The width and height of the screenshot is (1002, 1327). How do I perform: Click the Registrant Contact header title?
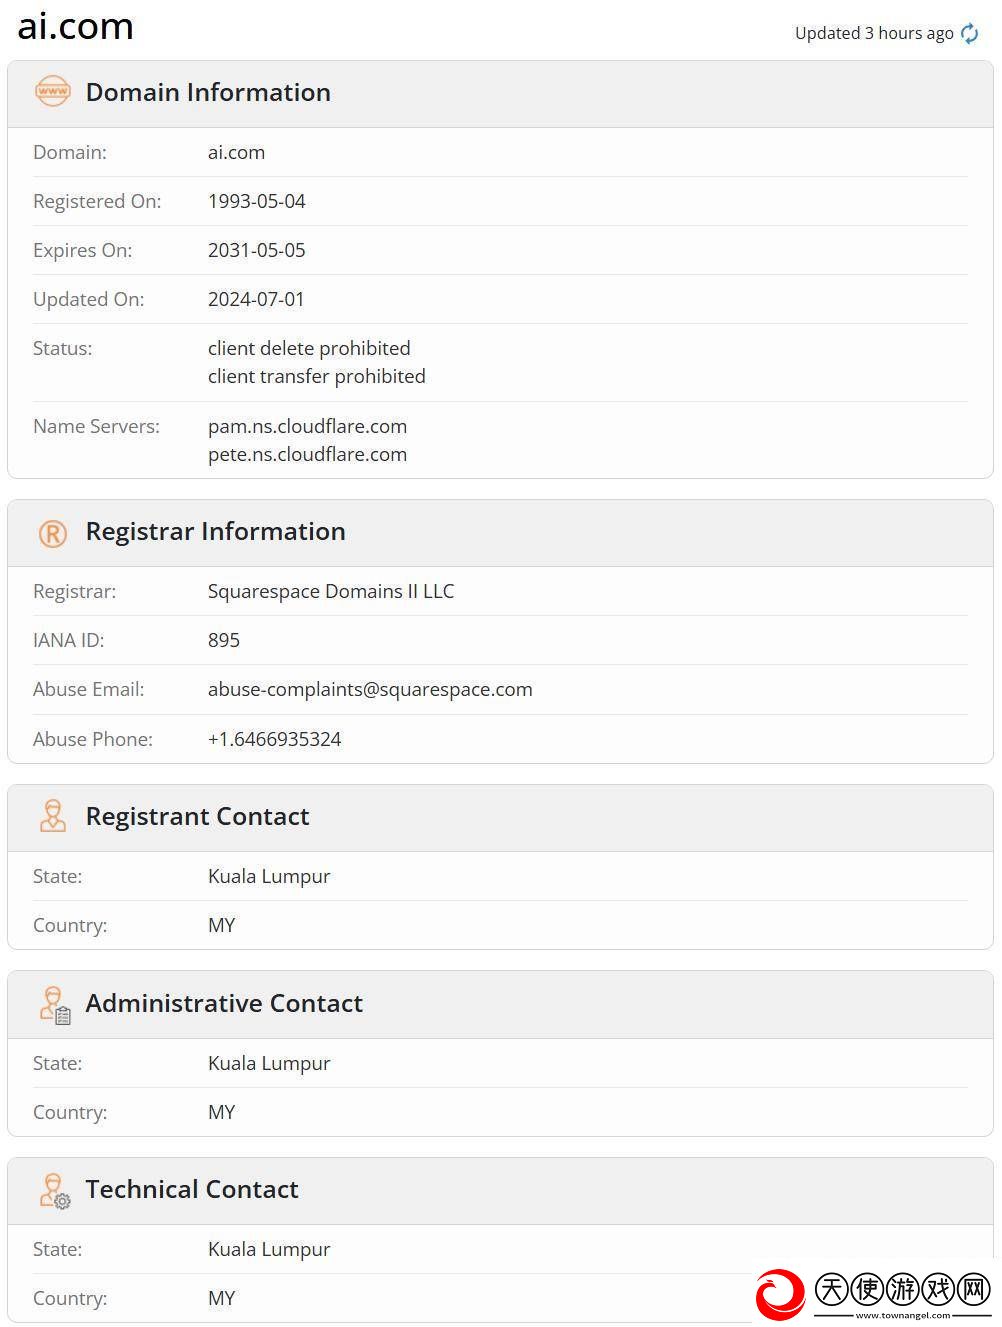pos(197,816)
